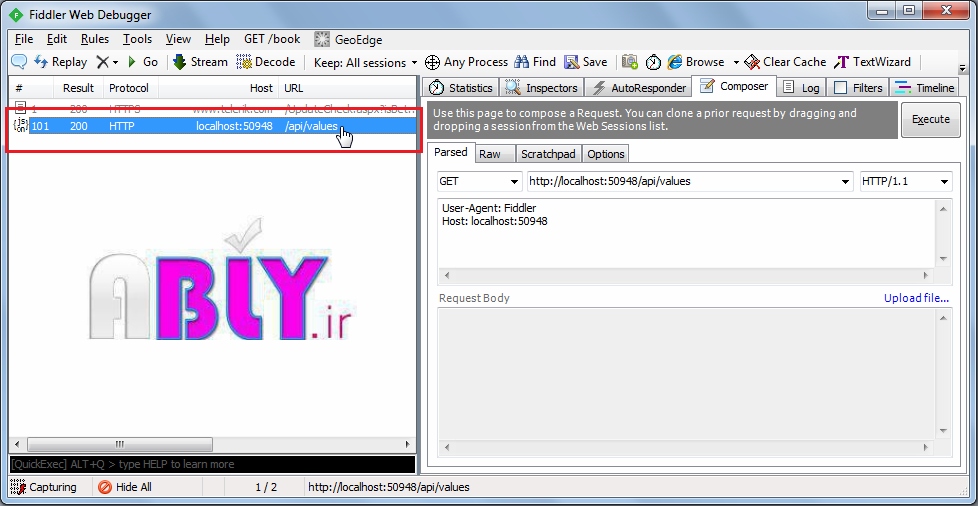Open the View menu

click(178, 39)
